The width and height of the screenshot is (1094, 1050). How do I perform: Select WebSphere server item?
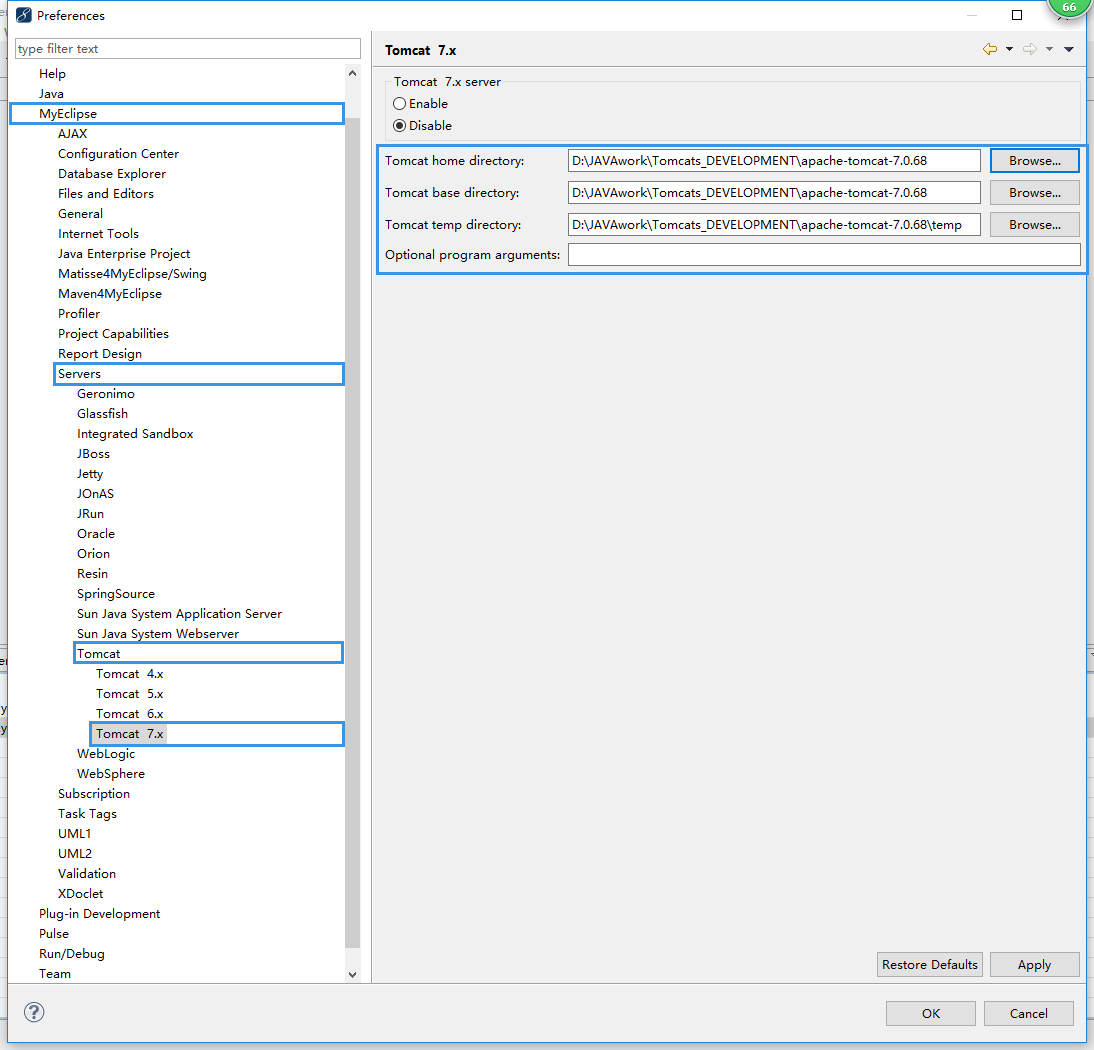[110, 774]
